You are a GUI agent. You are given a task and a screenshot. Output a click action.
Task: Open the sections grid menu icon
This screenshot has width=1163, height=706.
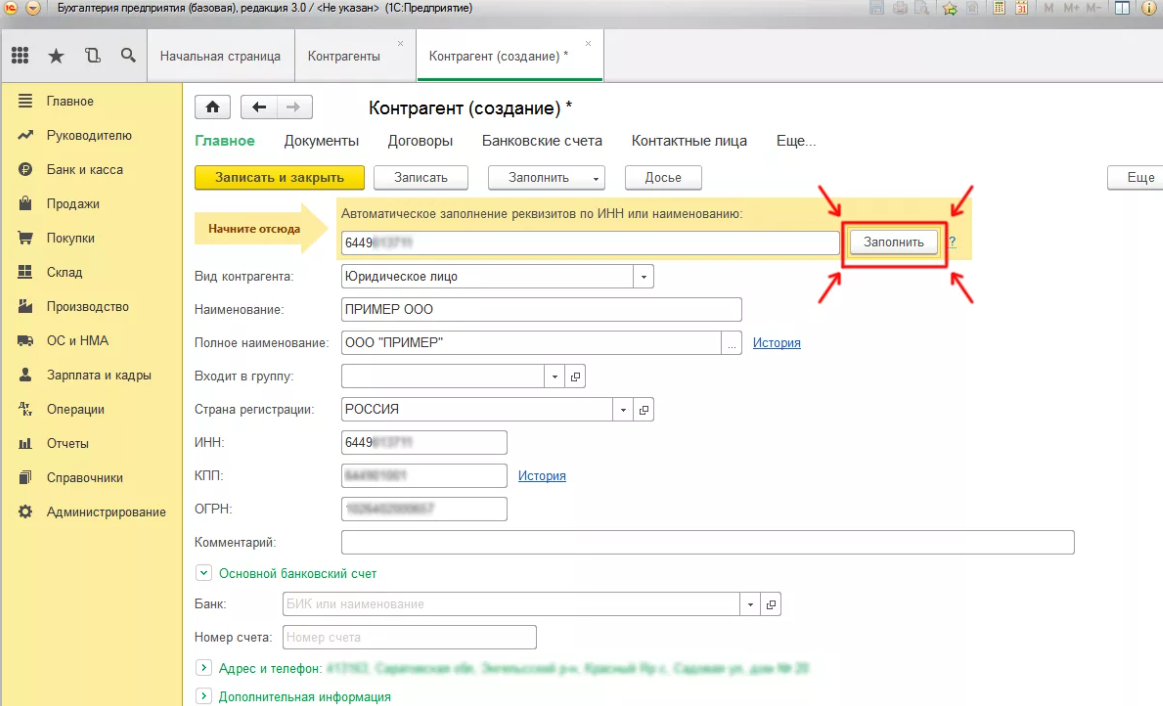coord(20,56)
